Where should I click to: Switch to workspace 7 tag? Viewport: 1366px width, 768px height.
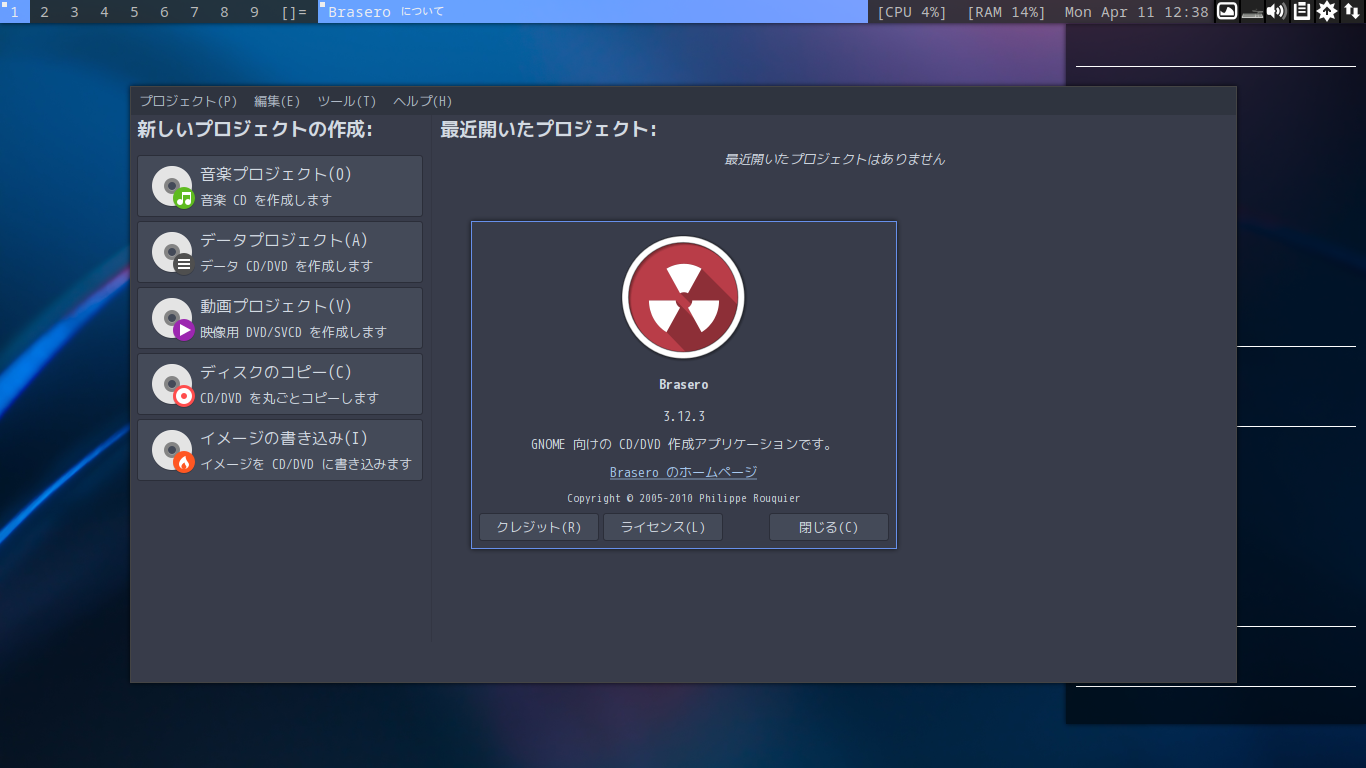click(x=194, y=12)
